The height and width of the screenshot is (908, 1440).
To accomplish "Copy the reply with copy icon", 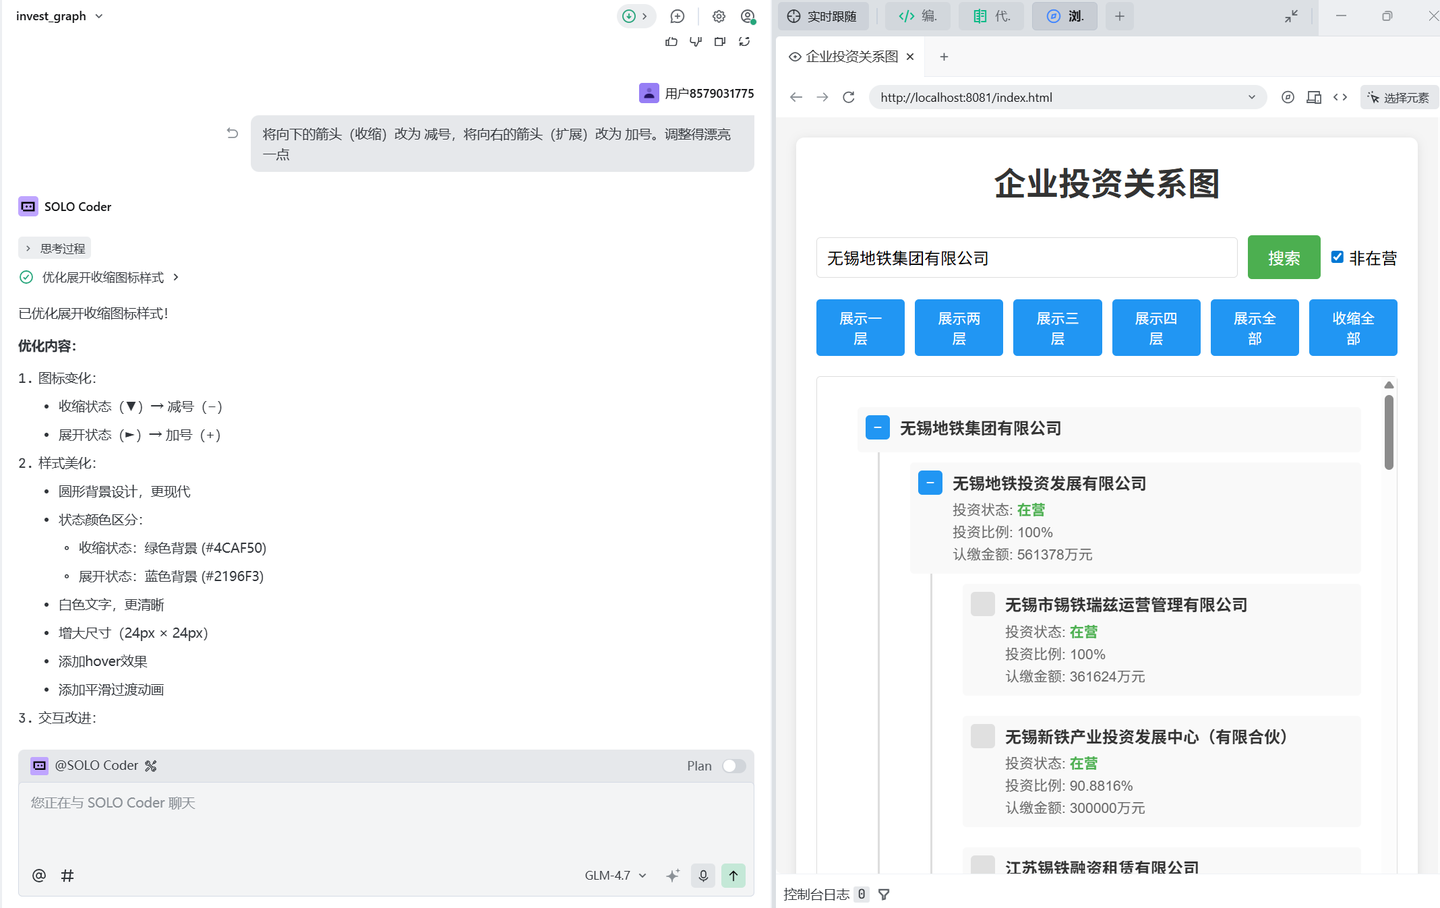I will click(x=720, y=42).
